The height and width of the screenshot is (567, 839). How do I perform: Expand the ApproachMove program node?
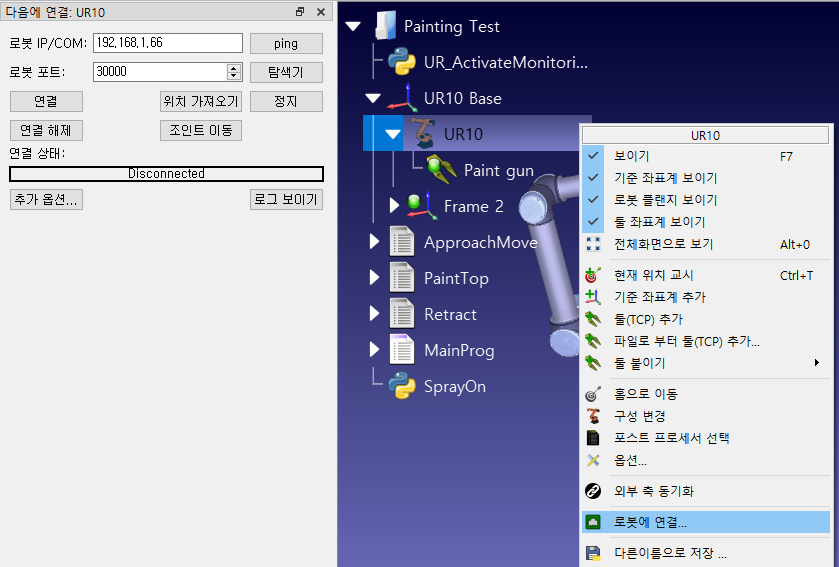[x=374, y=242]
